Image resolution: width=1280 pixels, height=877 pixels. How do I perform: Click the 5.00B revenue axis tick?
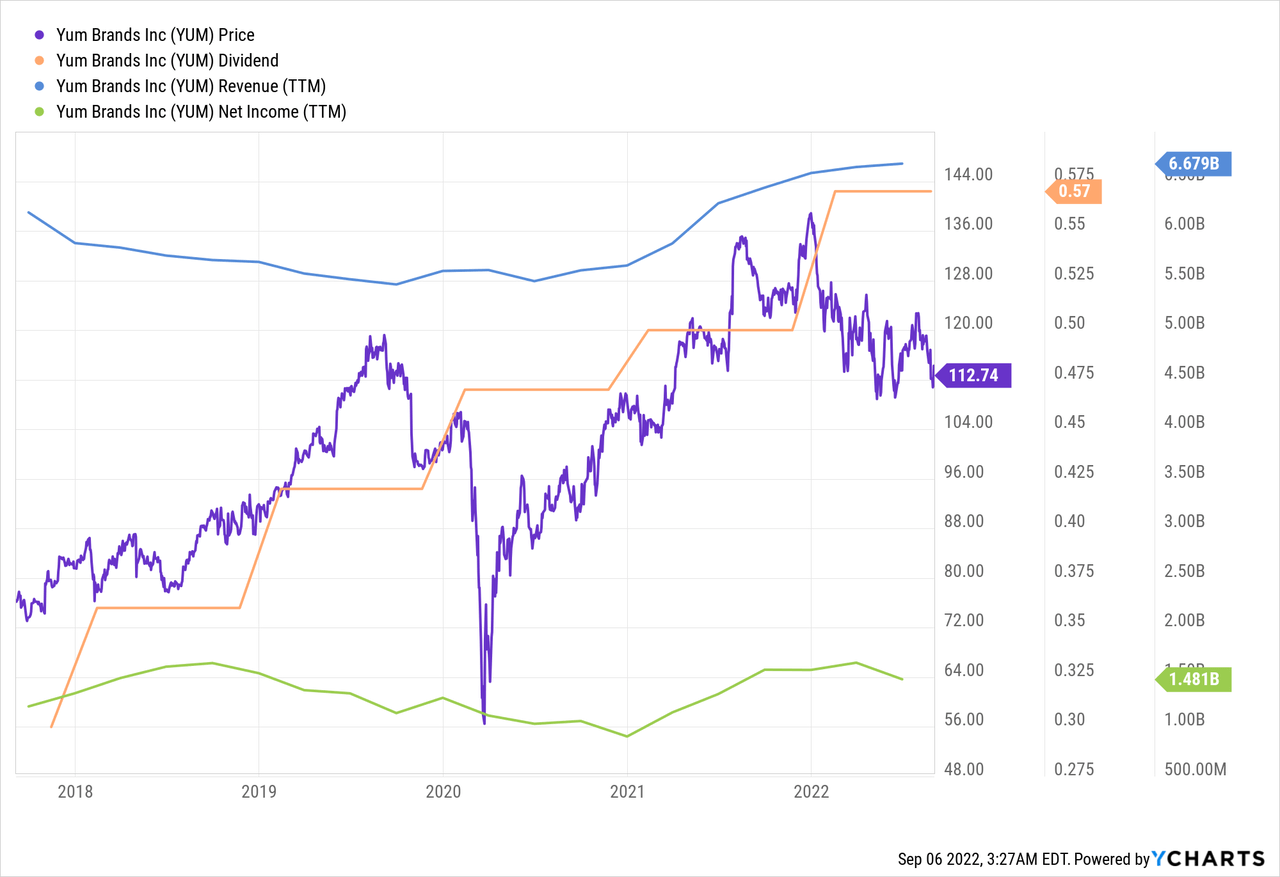pos(1184,323)
